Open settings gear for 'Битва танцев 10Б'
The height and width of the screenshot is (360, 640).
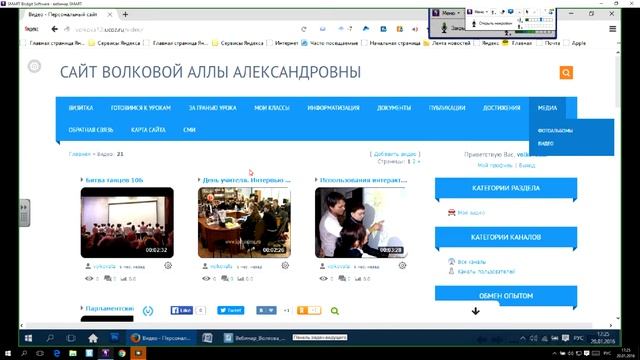pos(168,266)
